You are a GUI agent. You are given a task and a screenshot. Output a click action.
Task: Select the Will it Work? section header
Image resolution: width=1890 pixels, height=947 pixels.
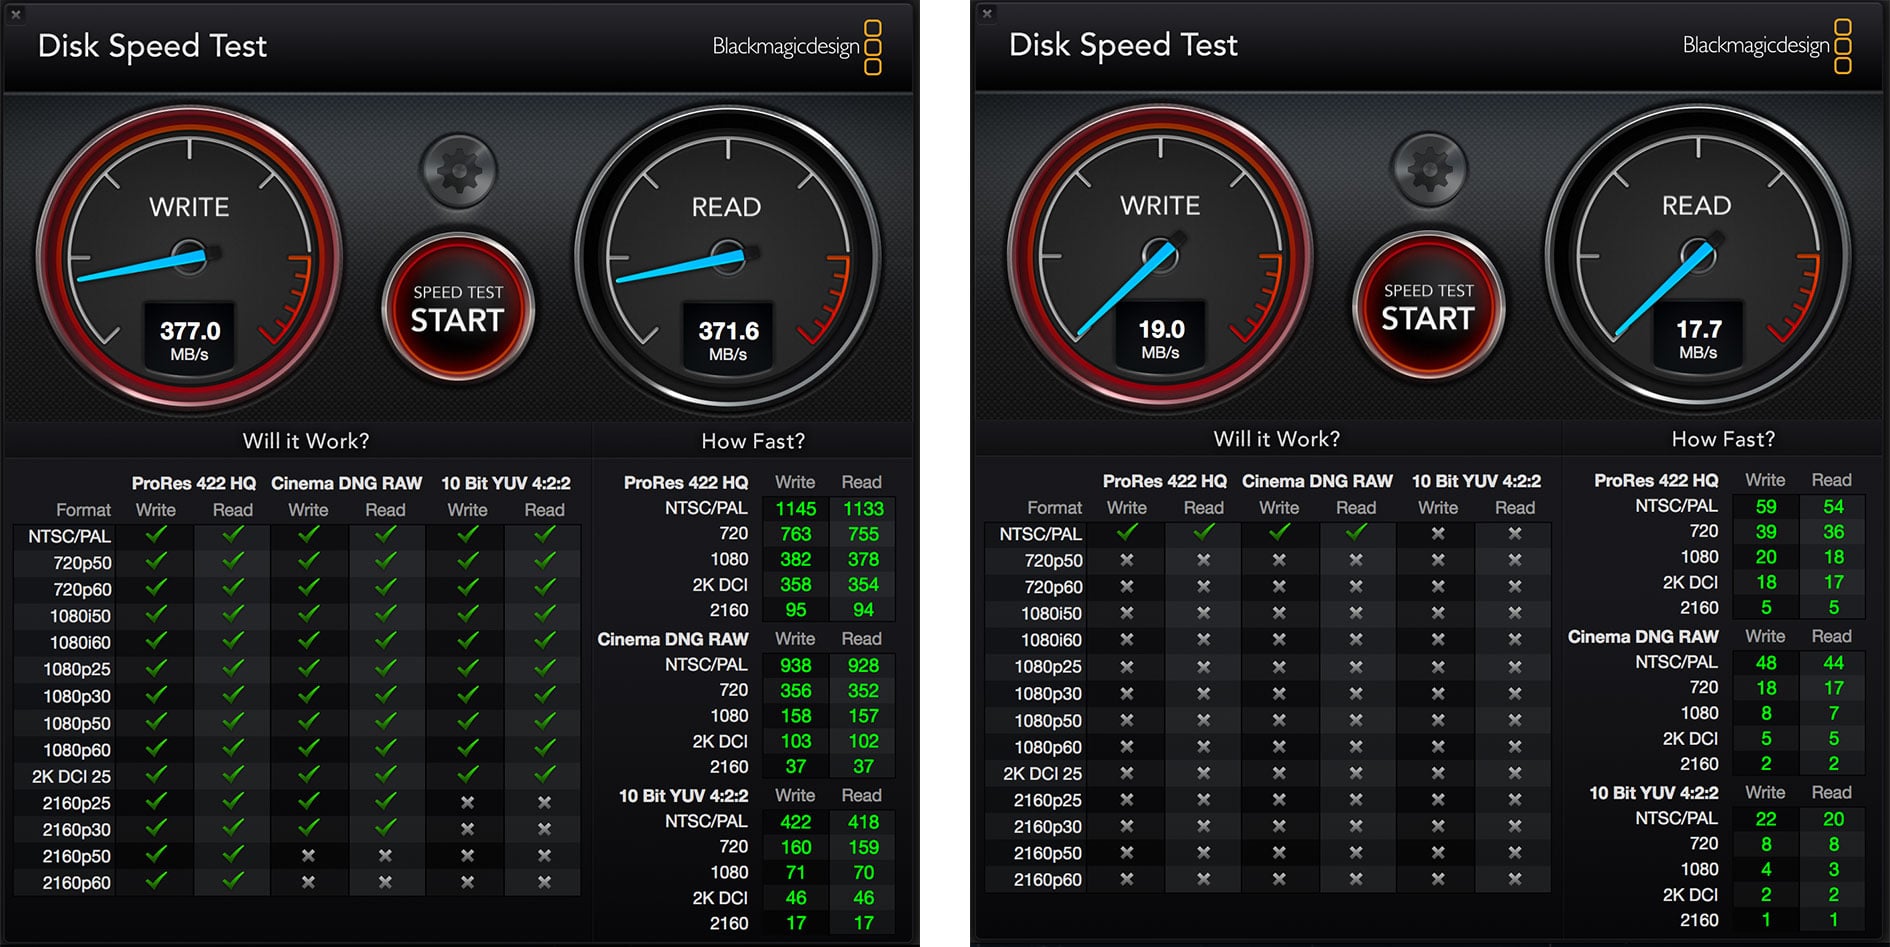tap(306, 441)
